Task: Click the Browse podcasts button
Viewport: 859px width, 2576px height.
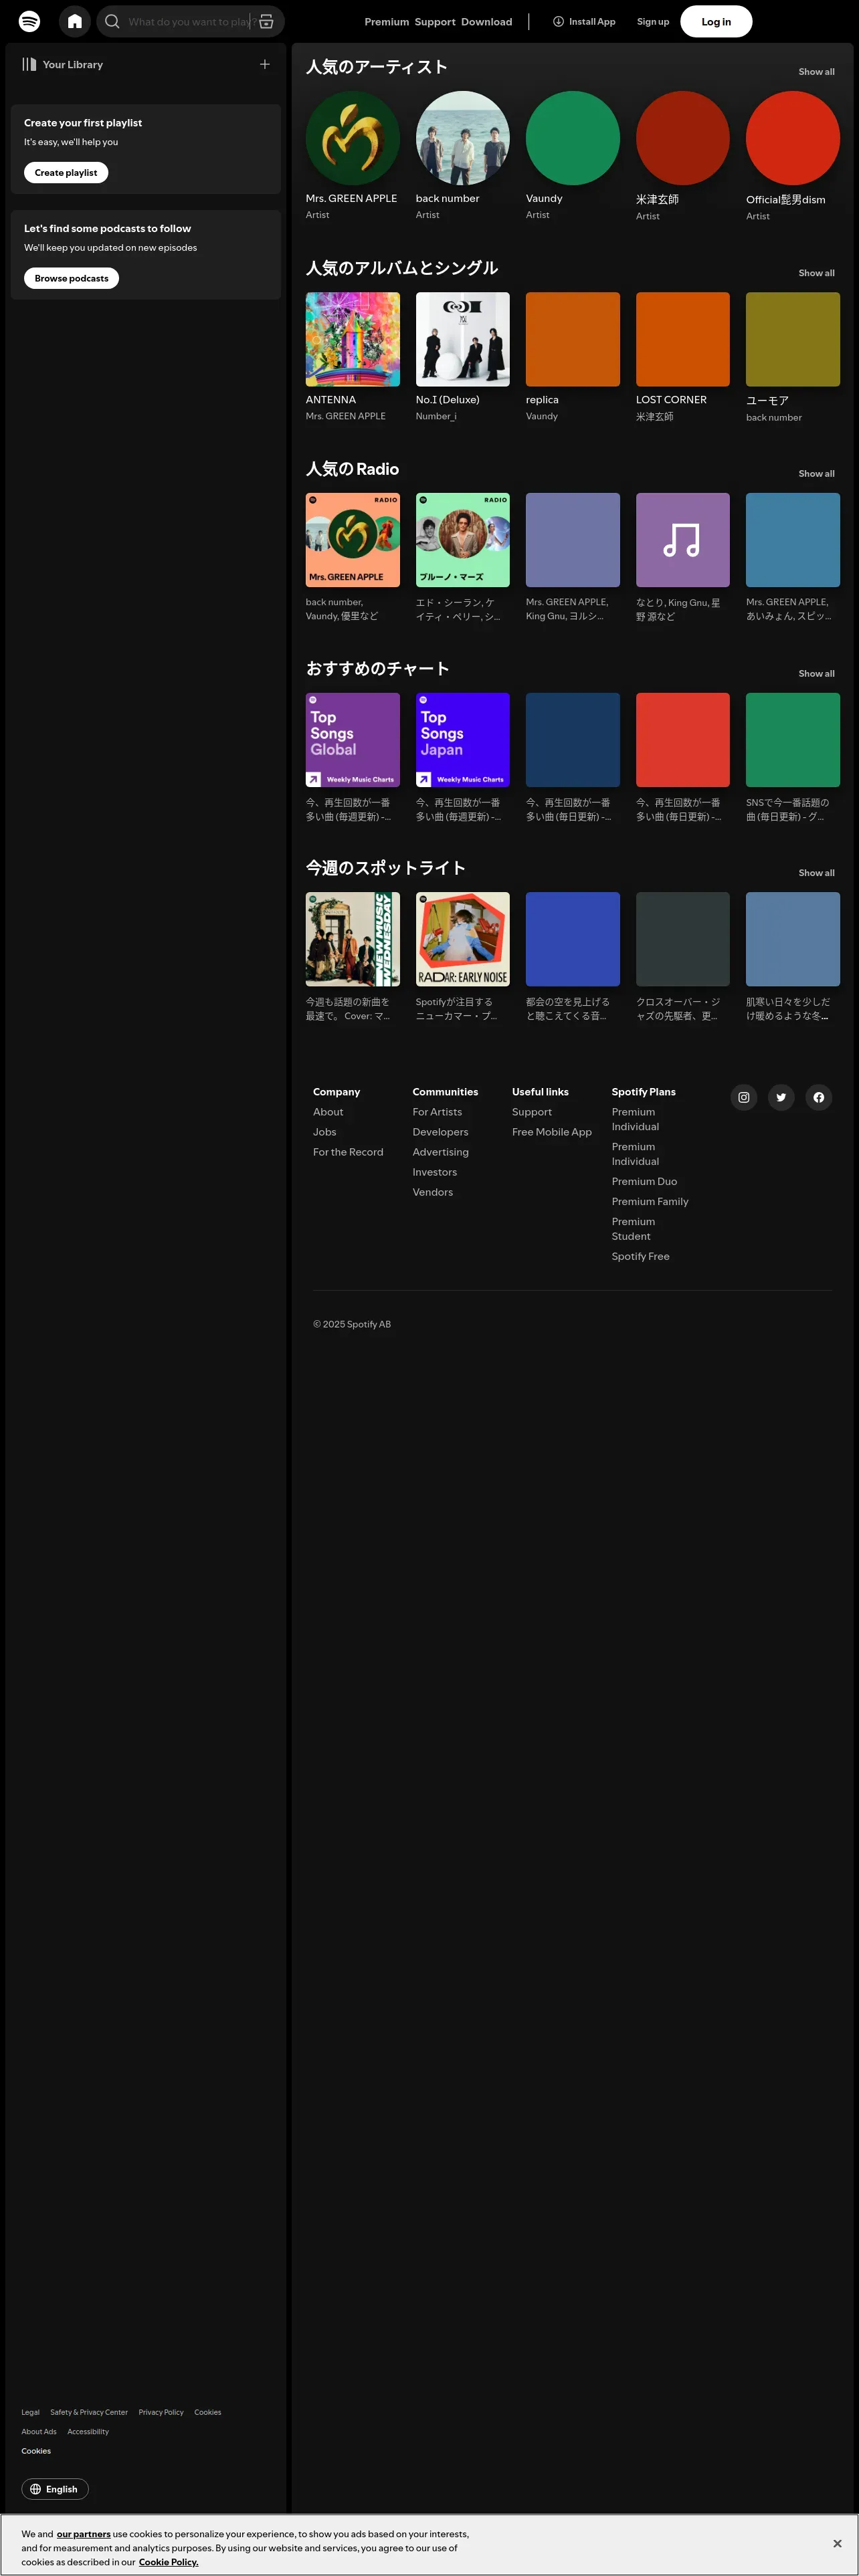Action: [x=71, y=278]
